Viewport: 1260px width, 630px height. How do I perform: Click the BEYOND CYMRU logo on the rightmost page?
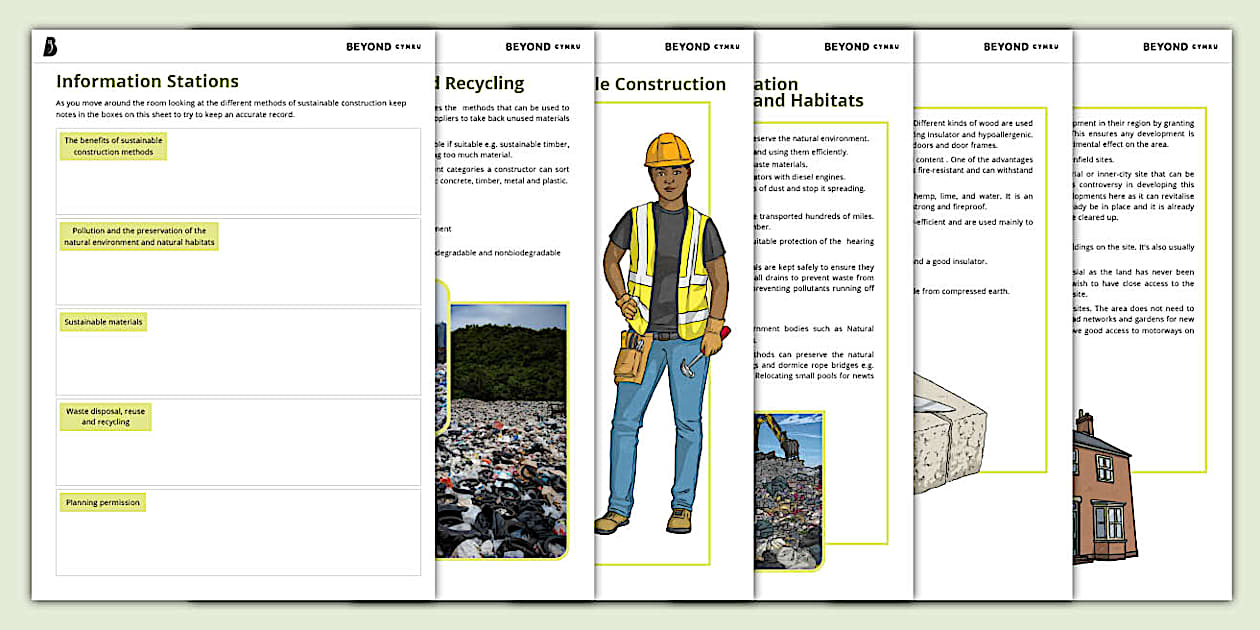click(1180, 46)
